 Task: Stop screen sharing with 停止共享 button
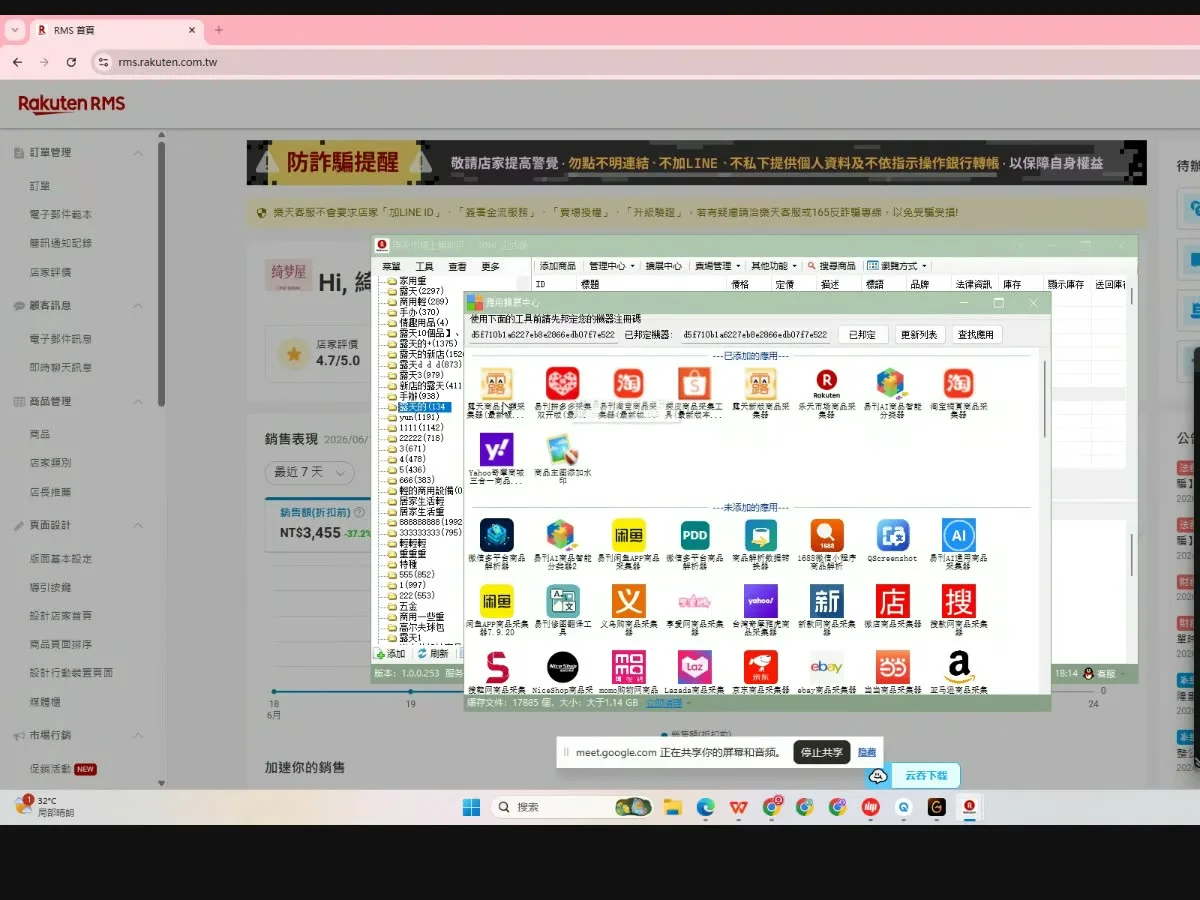click(x=822, y=752)
